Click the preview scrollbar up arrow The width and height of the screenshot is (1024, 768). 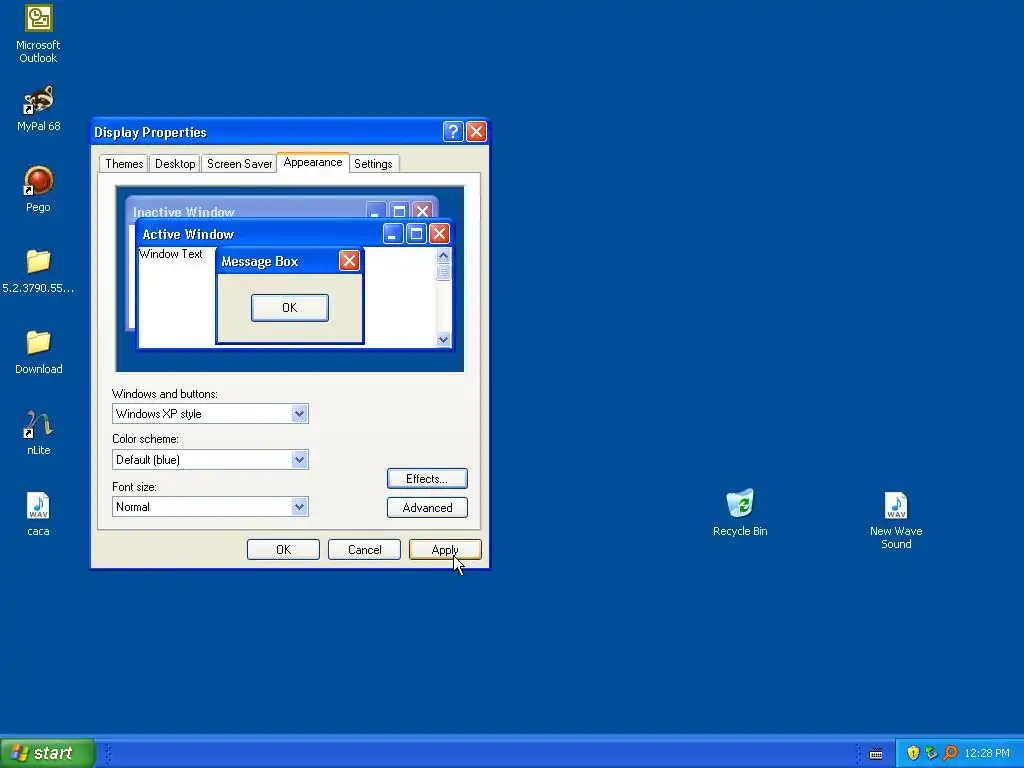pos(443,255)
